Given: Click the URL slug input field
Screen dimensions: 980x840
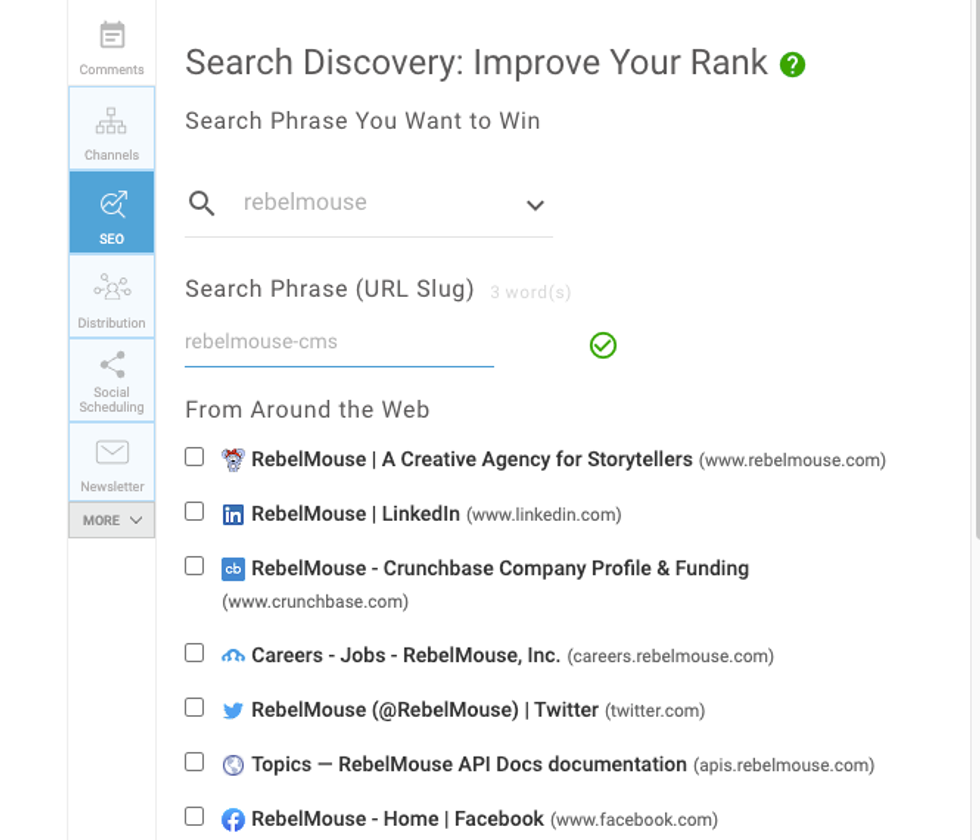Looking at the screenshot, I should pyautogui.click(x=339, y=342).
